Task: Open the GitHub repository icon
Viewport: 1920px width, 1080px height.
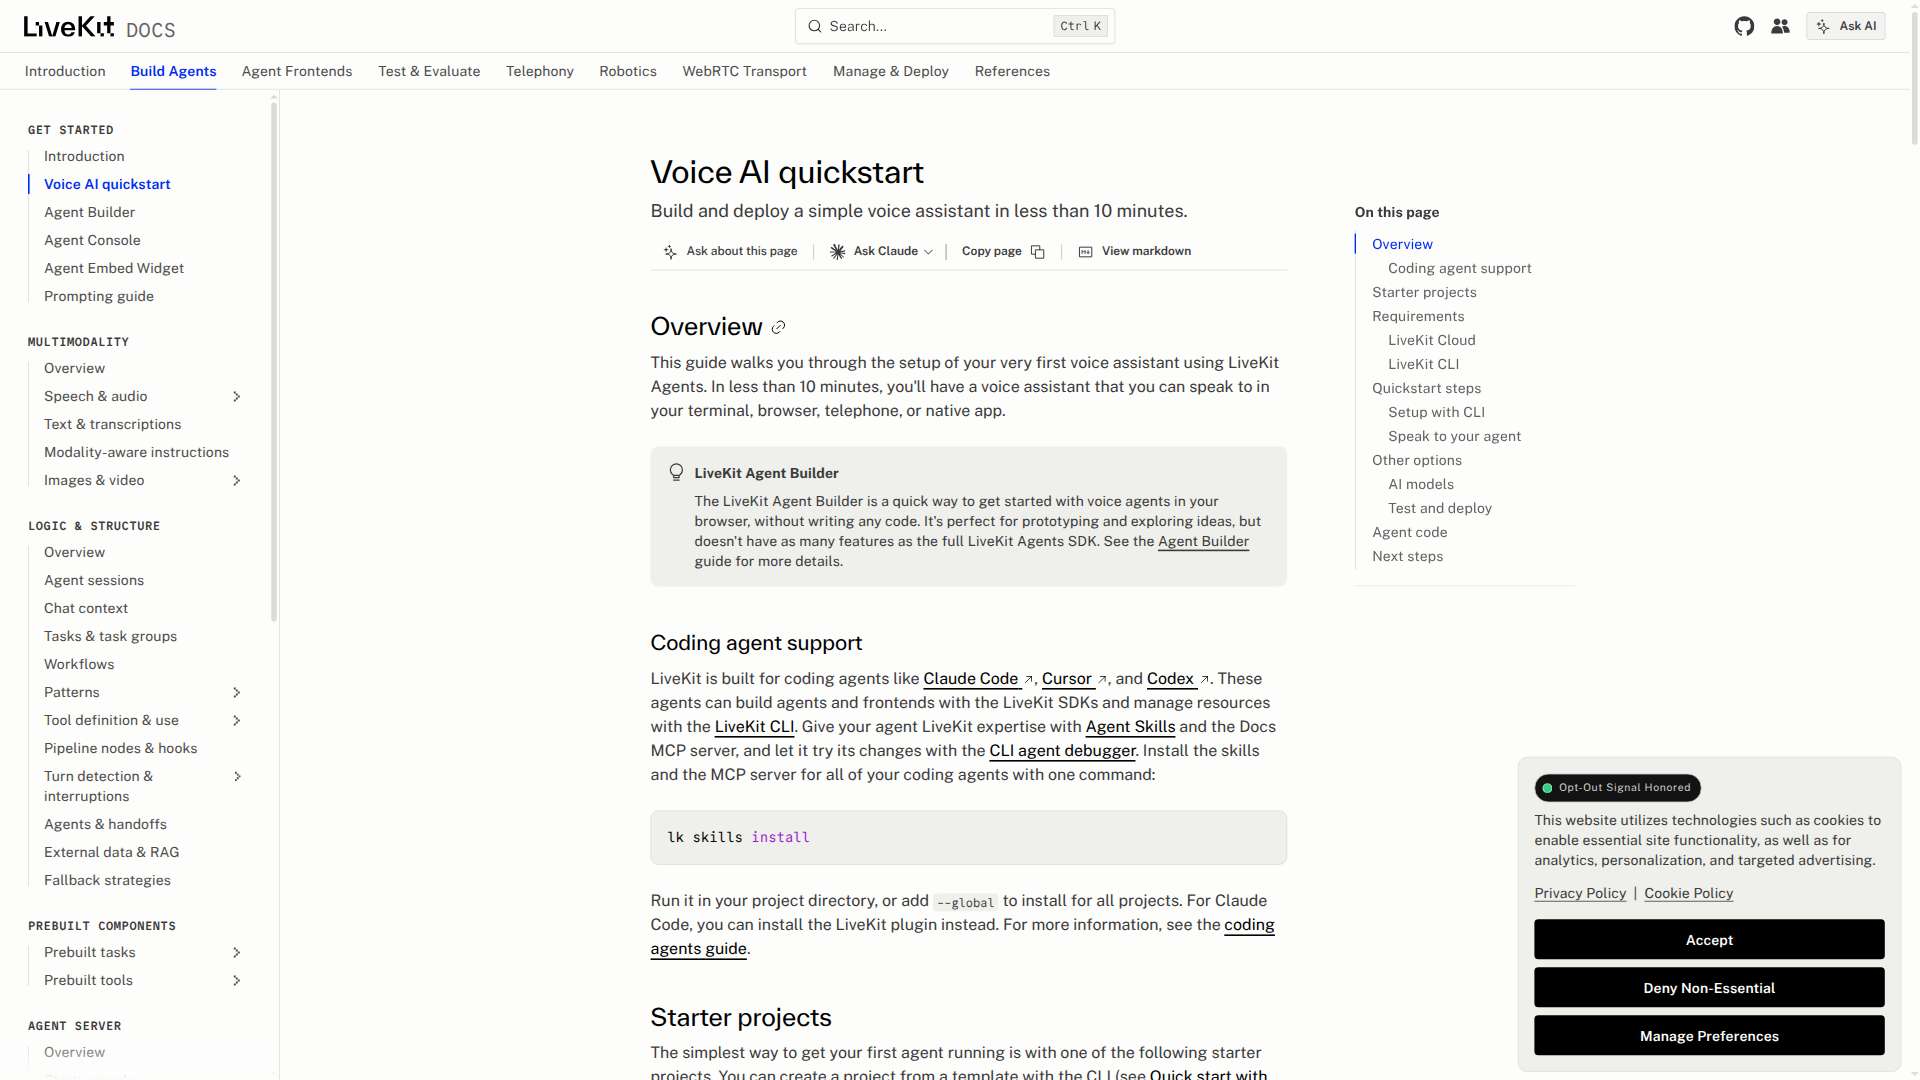Action: pos(1744,26)
